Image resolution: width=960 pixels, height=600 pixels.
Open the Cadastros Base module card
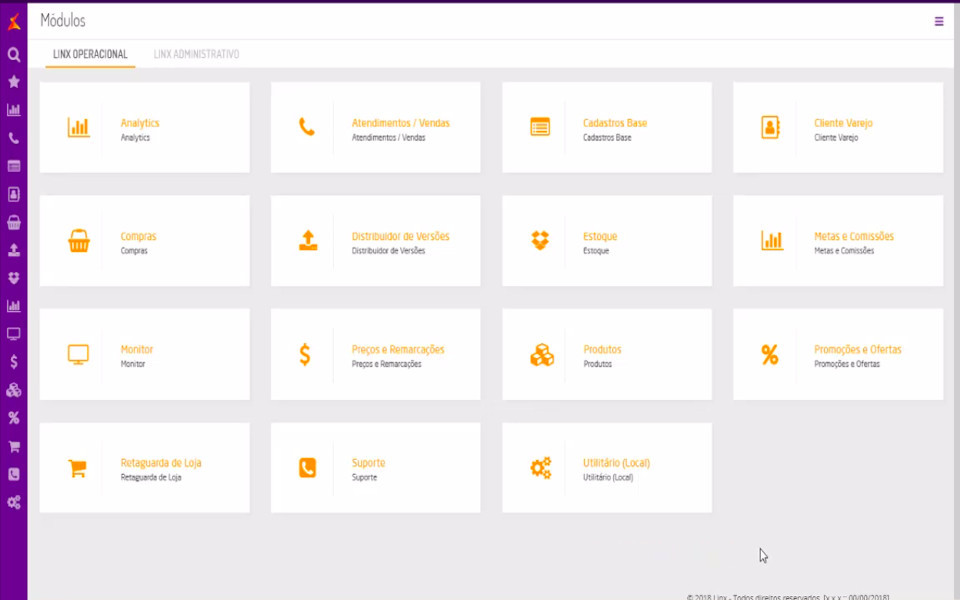pyautogui.click(x=607, y=127)
